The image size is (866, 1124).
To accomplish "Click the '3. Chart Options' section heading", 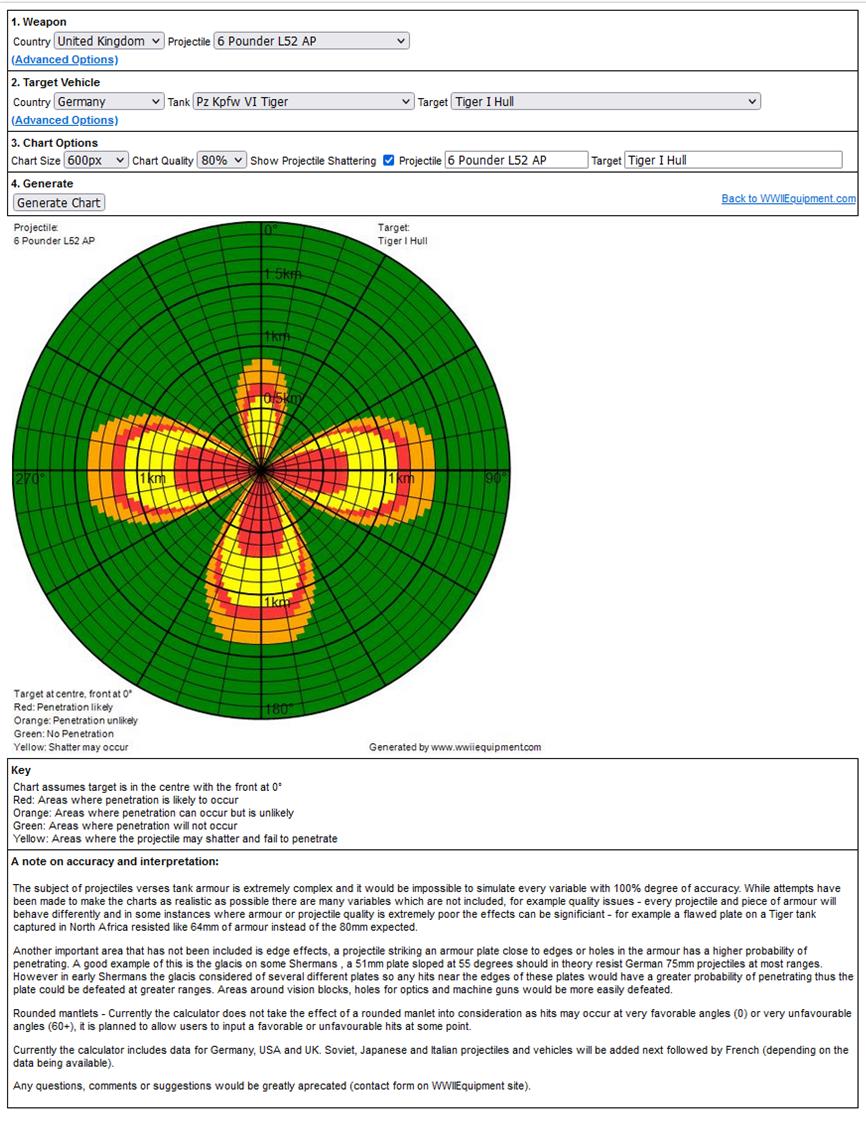I will [x=54, y=143].
